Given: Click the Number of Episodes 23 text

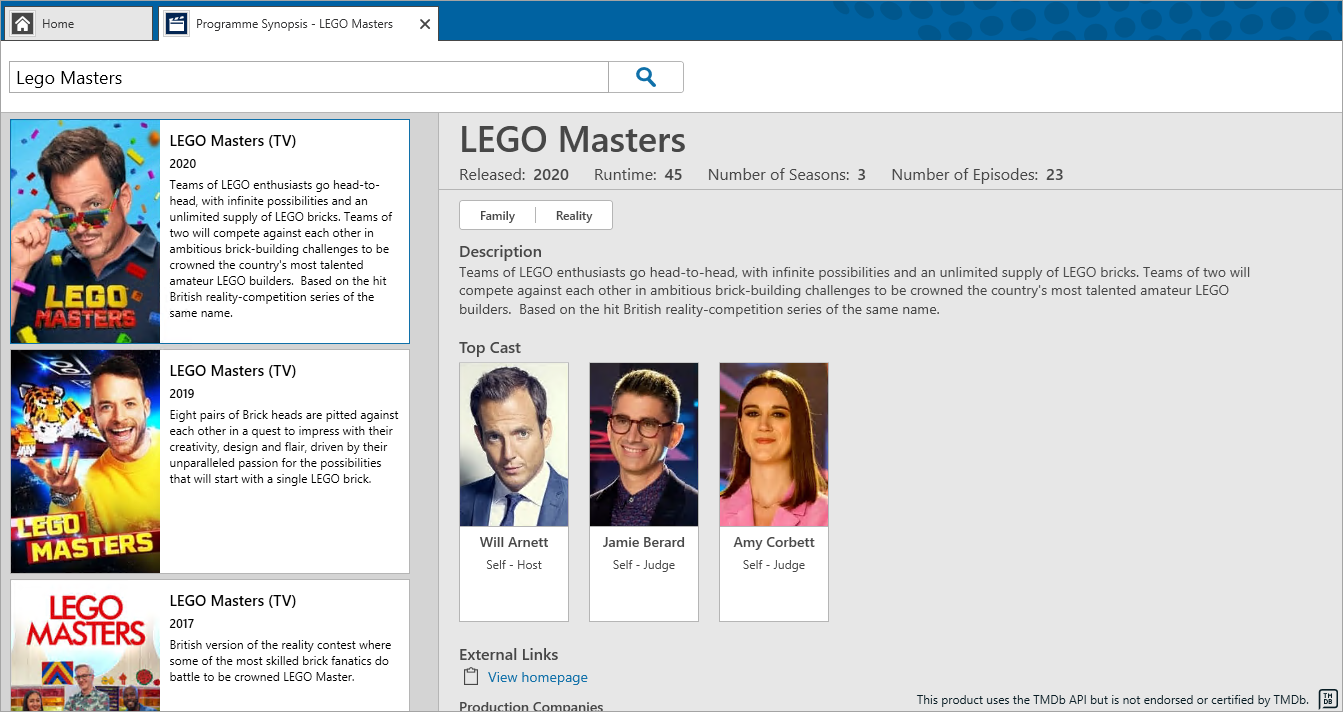Looking at the screenshot, I should pyautogui.click(x=977, y=175).
